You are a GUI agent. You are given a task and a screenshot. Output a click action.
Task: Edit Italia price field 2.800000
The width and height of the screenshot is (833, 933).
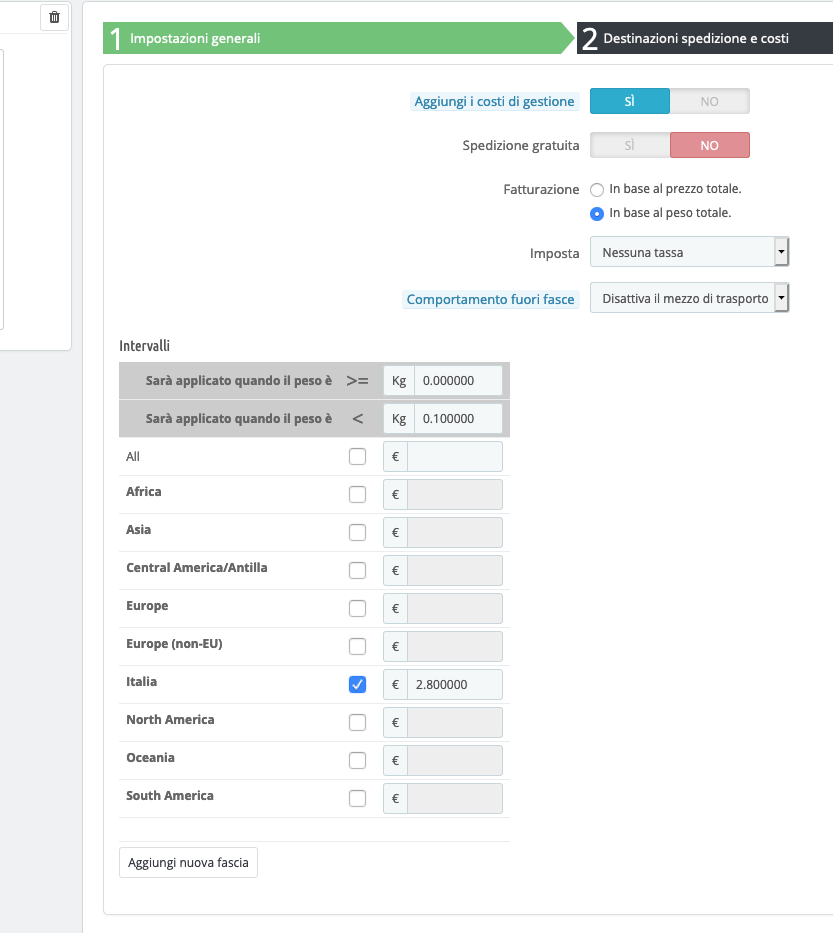[455, 684]
